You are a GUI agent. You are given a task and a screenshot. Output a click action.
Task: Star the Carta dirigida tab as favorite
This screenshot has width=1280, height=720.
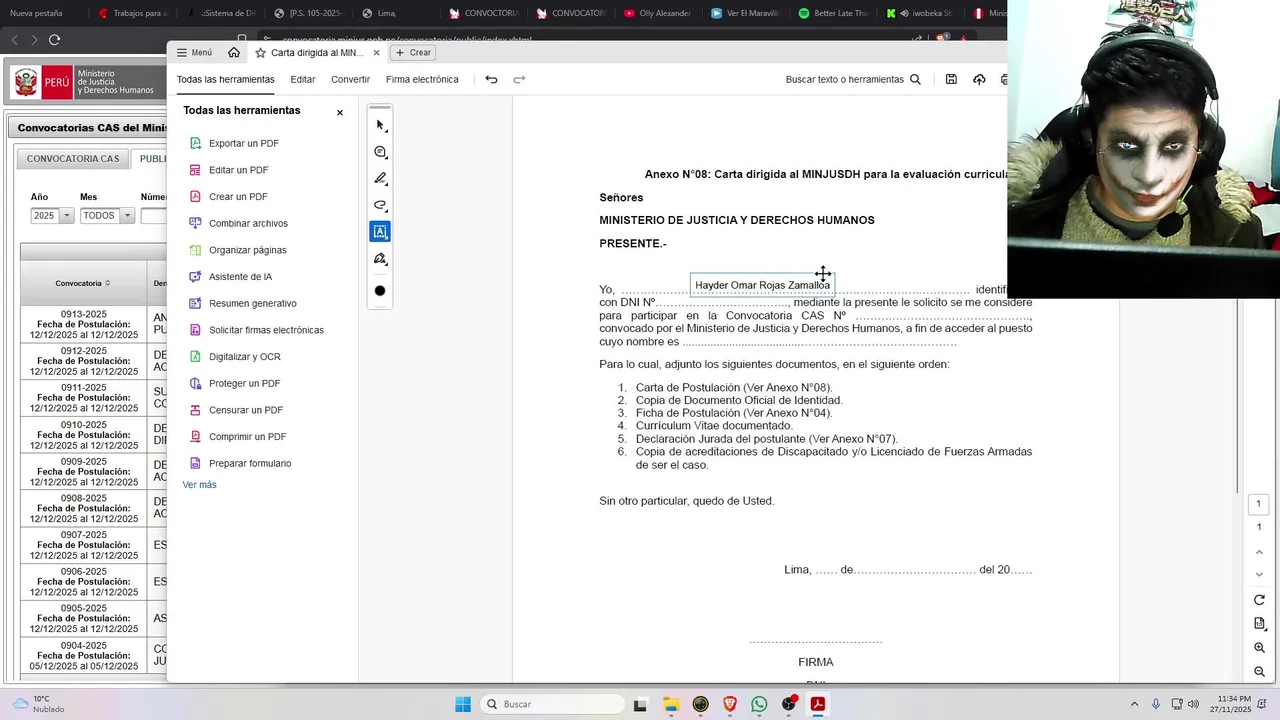261,52
